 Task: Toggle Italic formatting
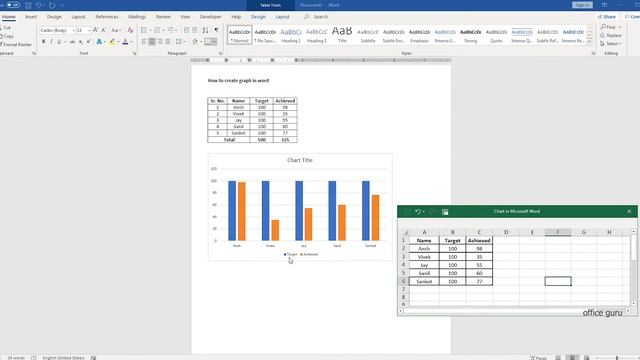click(x=51, y=42)
